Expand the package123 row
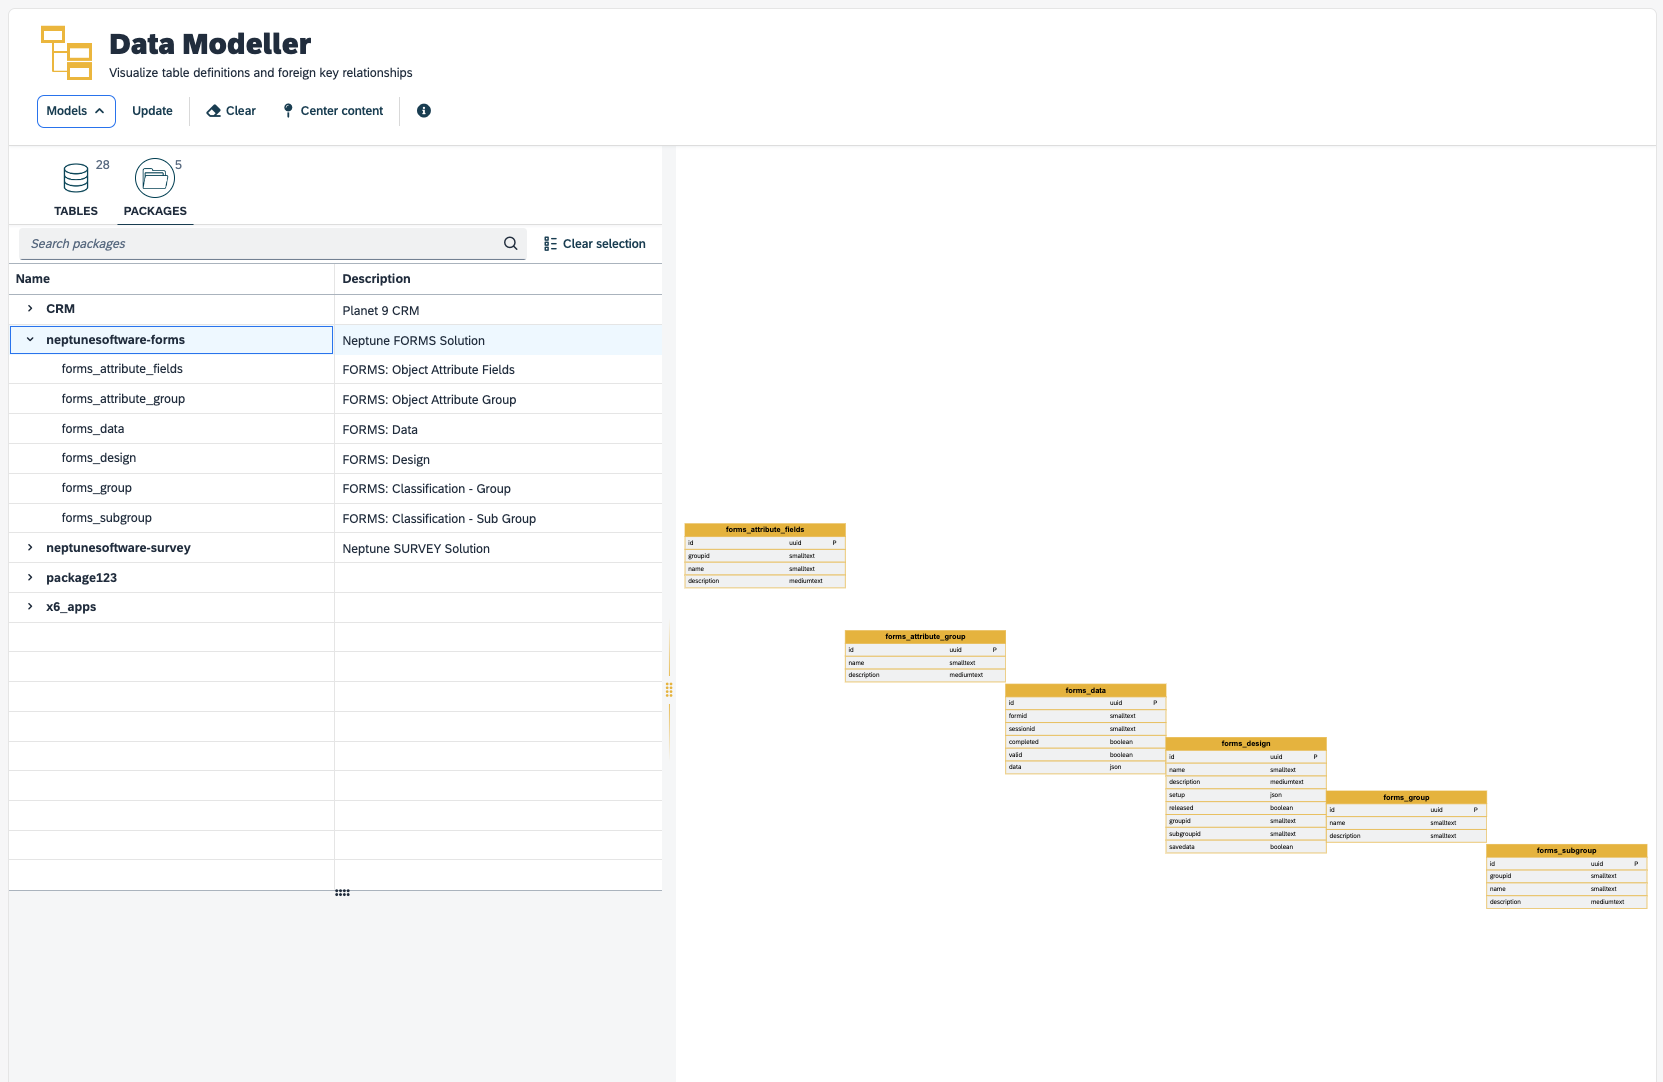This screenshot has height=1082, width=1663. [30, 578]
